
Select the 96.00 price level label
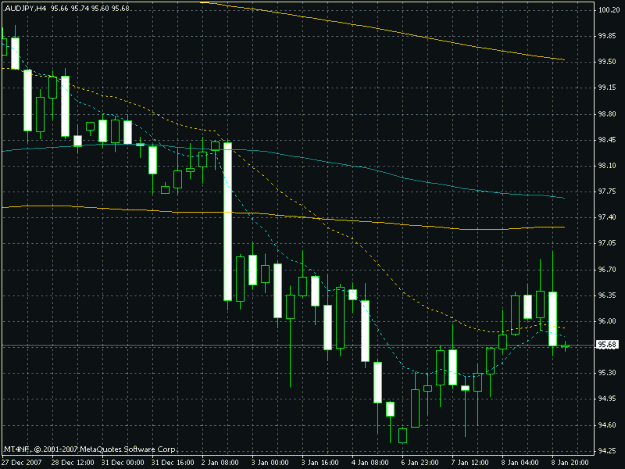(x=606, y=321)
